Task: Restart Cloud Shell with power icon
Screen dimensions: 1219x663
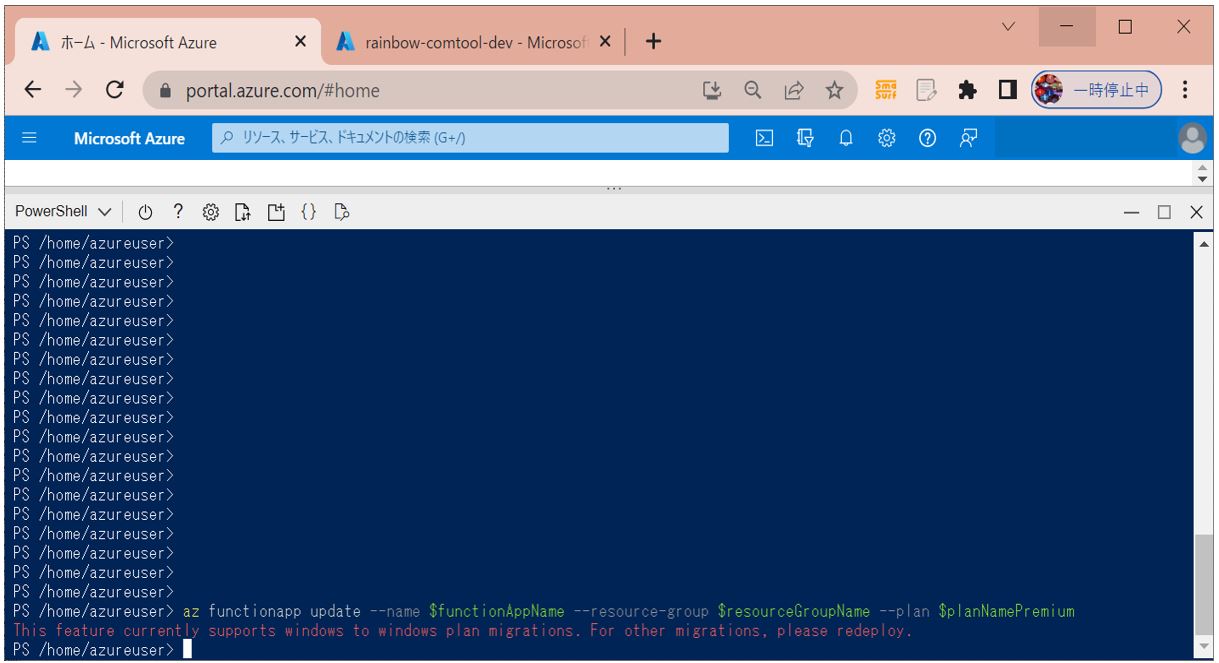Action: 145,212
